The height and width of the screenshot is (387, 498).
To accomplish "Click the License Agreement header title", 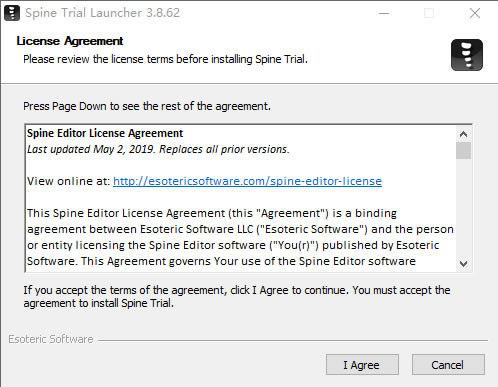I will coord(70,41).
